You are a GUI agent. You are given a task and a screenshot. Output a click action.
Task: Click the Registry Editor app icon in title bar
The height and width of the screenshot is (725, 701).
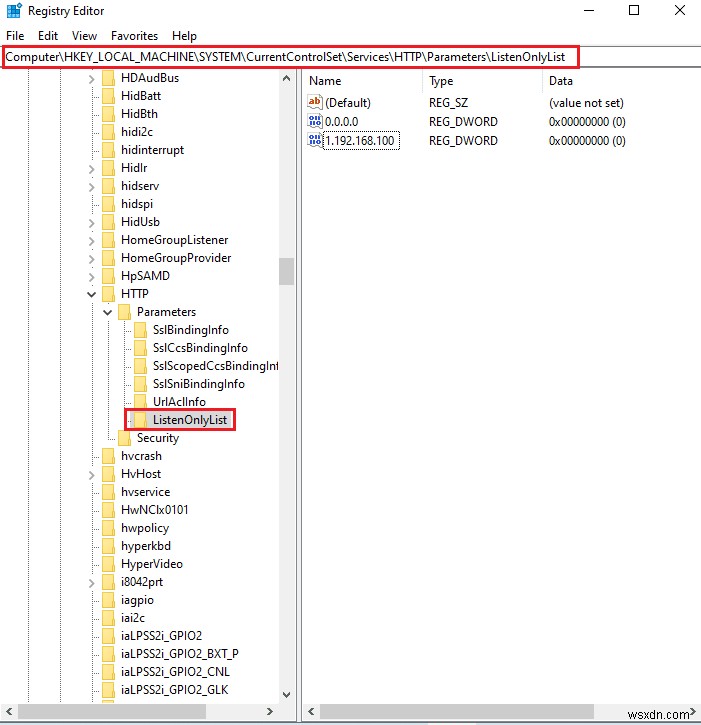click(14, 11)
